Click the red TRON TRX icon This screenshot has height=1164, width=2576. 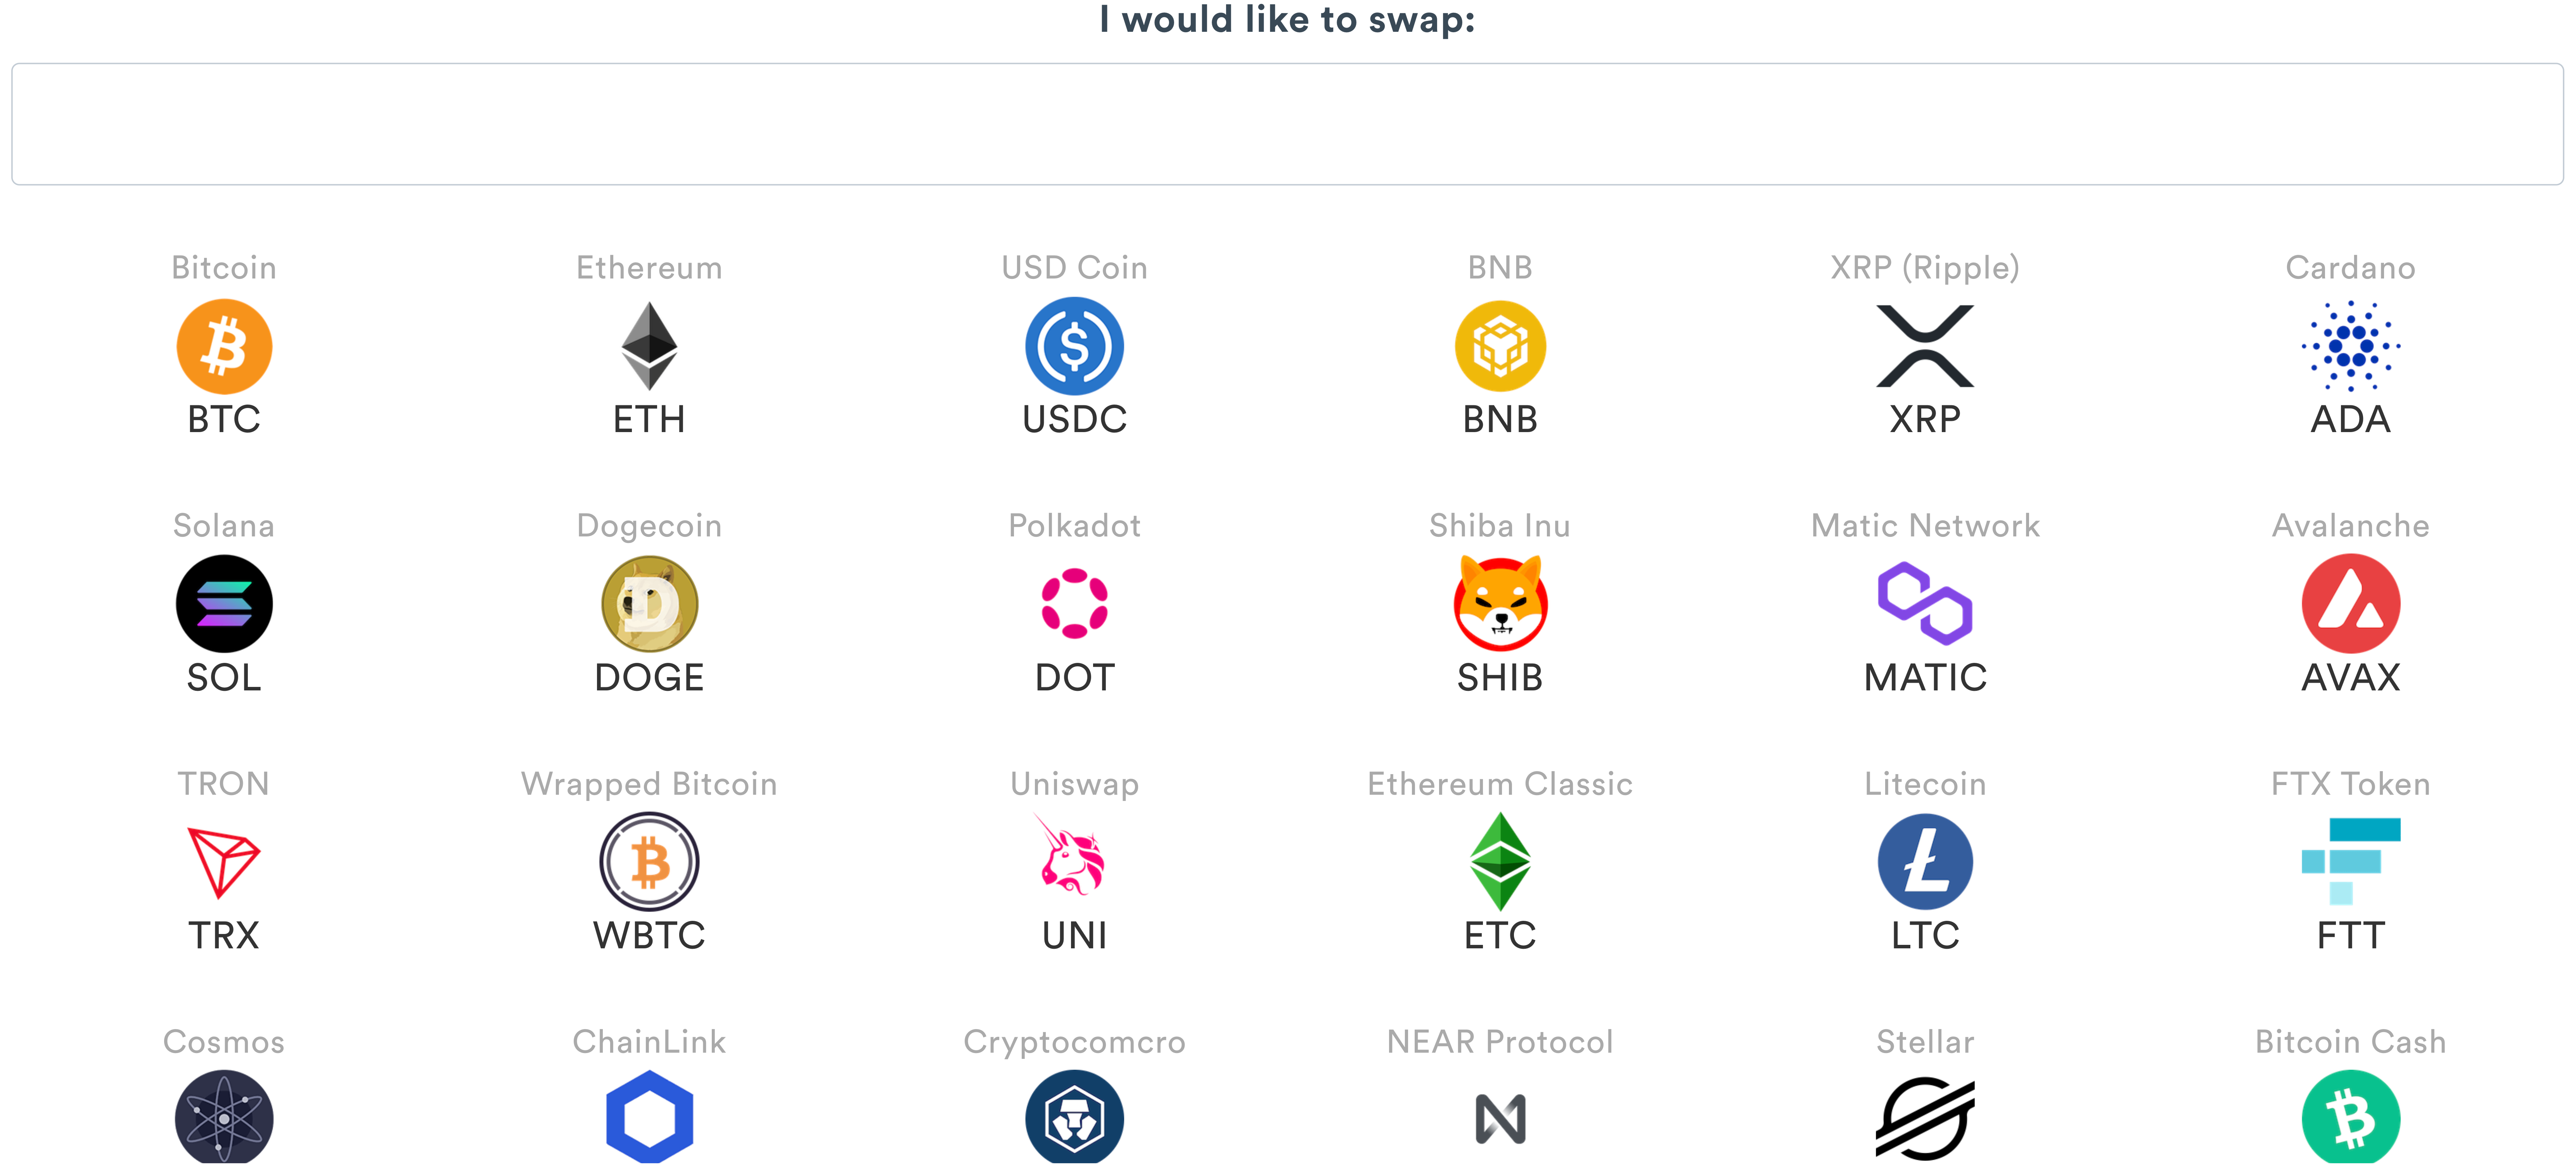[224, 862]
